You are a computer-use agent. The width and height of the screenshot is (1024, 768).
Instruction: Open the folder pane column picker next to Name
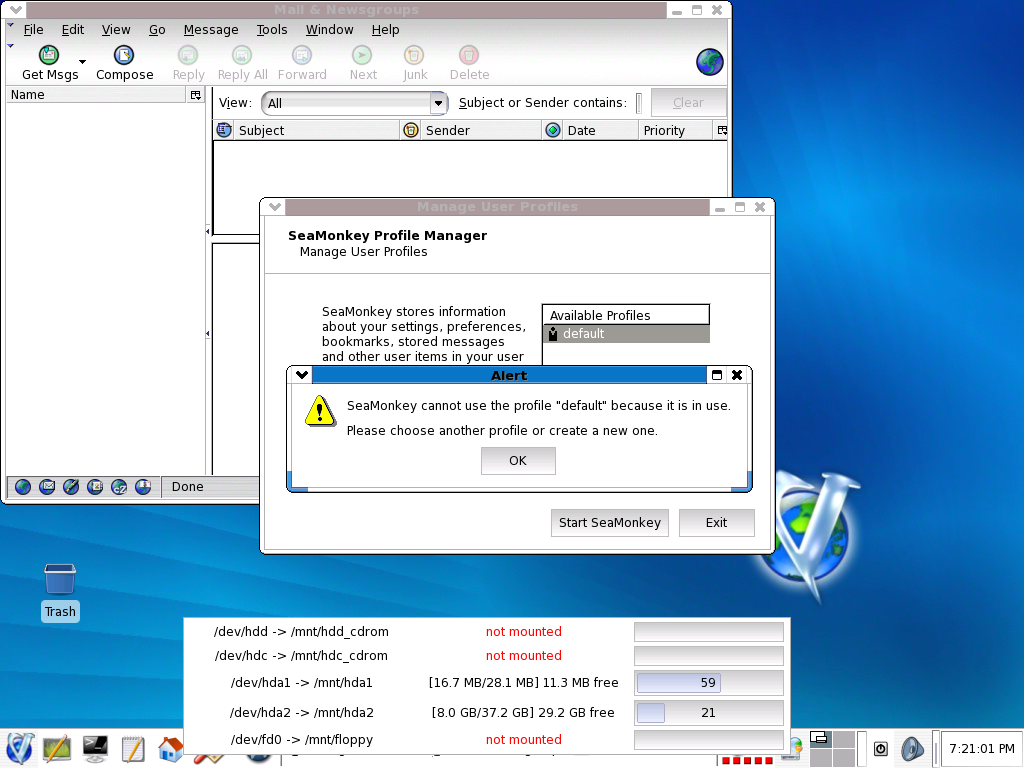click(x=195, y=95)
